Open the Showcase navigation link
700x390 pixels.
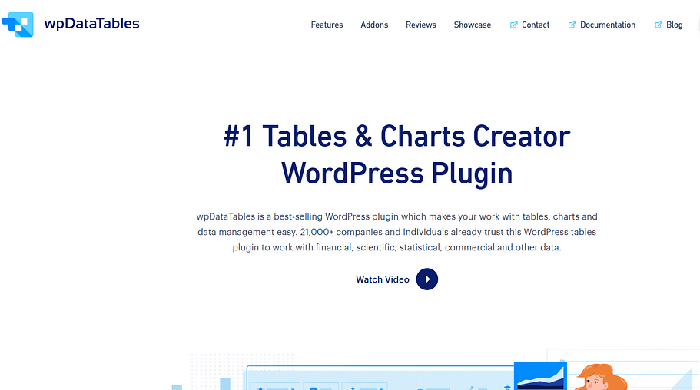pyautogui.click(x=472, y=25)
